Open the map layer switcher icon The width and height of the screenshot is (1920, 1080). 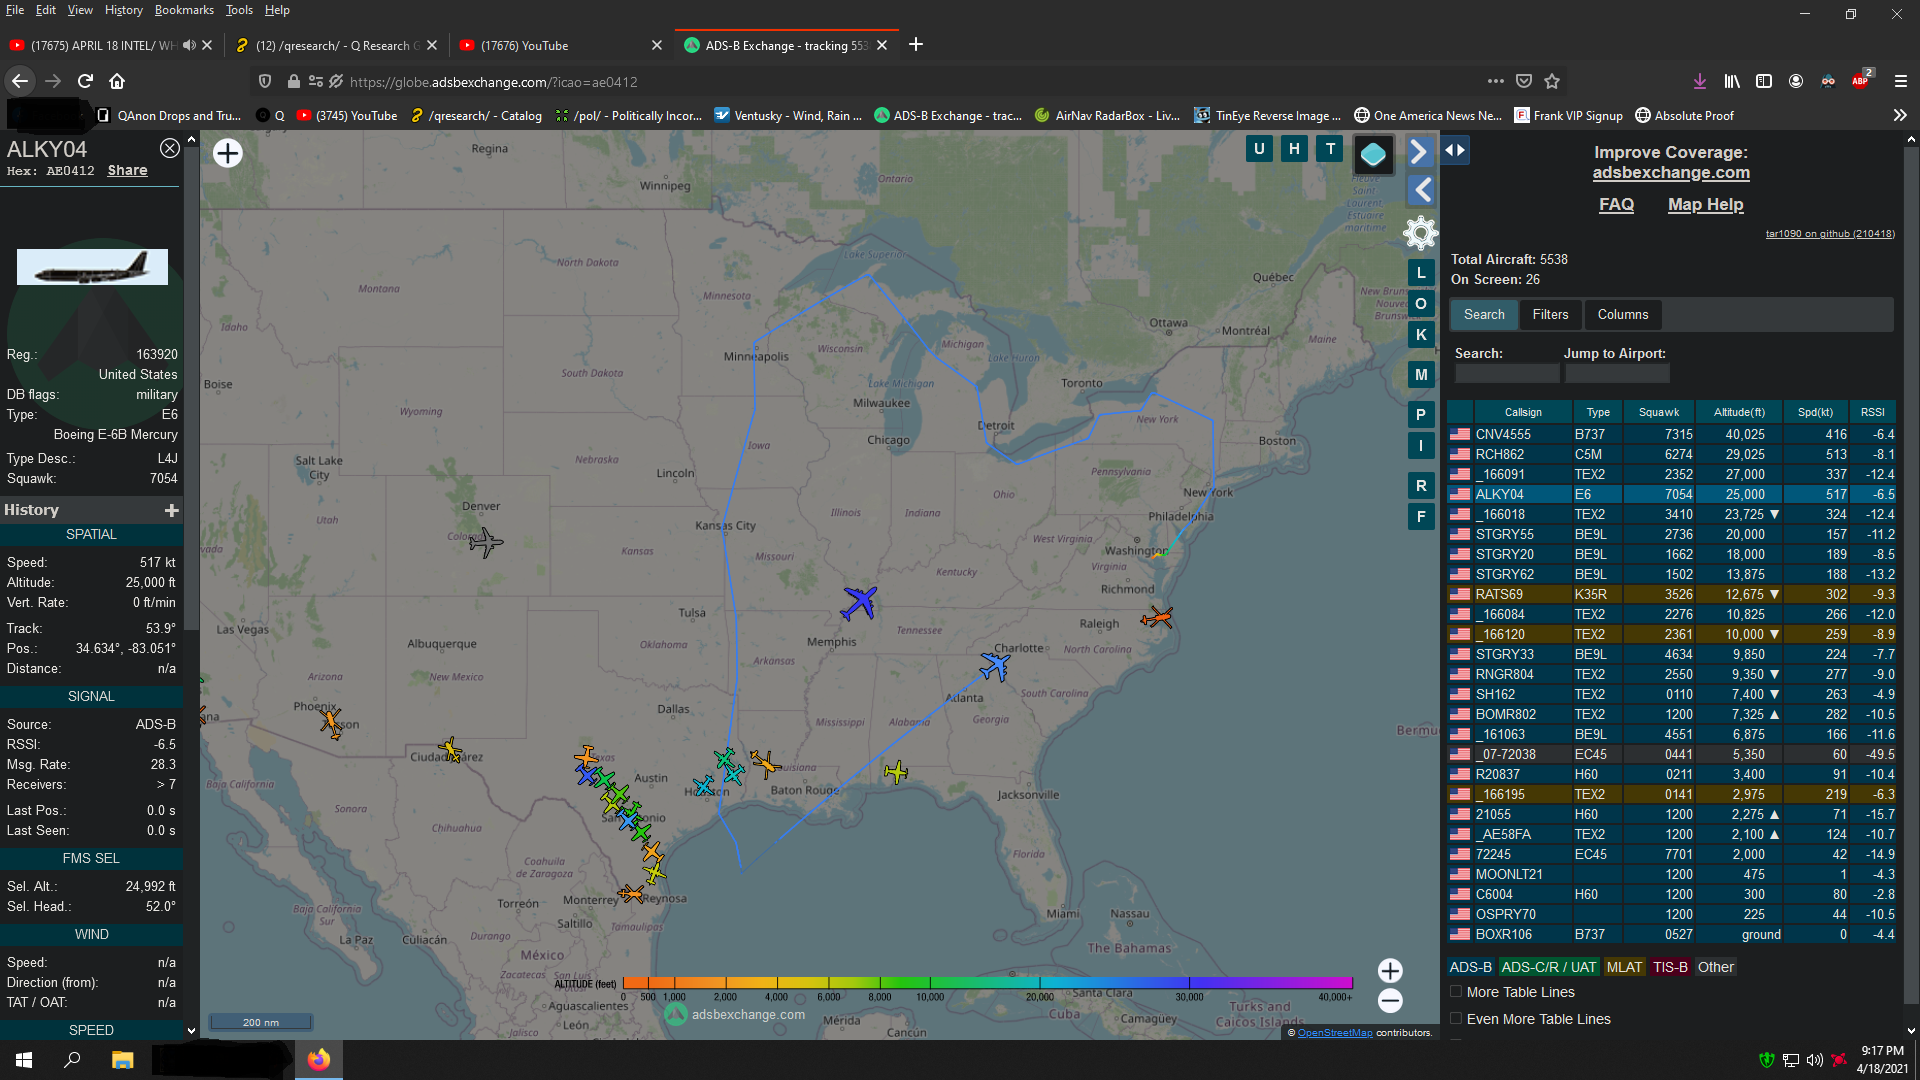tap(1373, 154)
